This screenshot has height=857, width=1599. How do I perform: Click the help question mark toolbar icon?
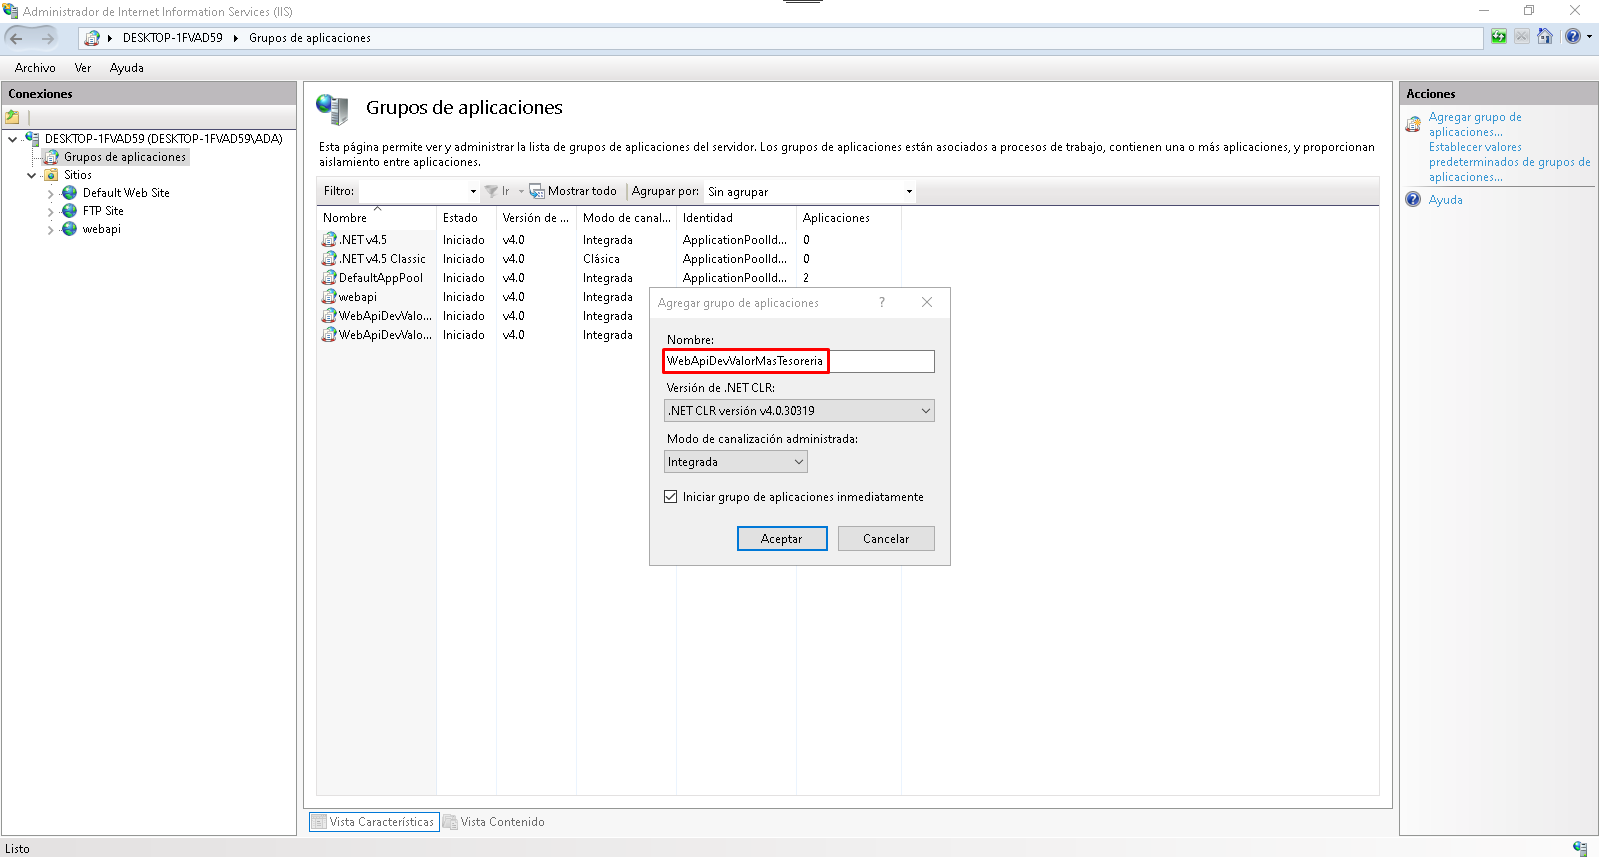click(1573, 37)
